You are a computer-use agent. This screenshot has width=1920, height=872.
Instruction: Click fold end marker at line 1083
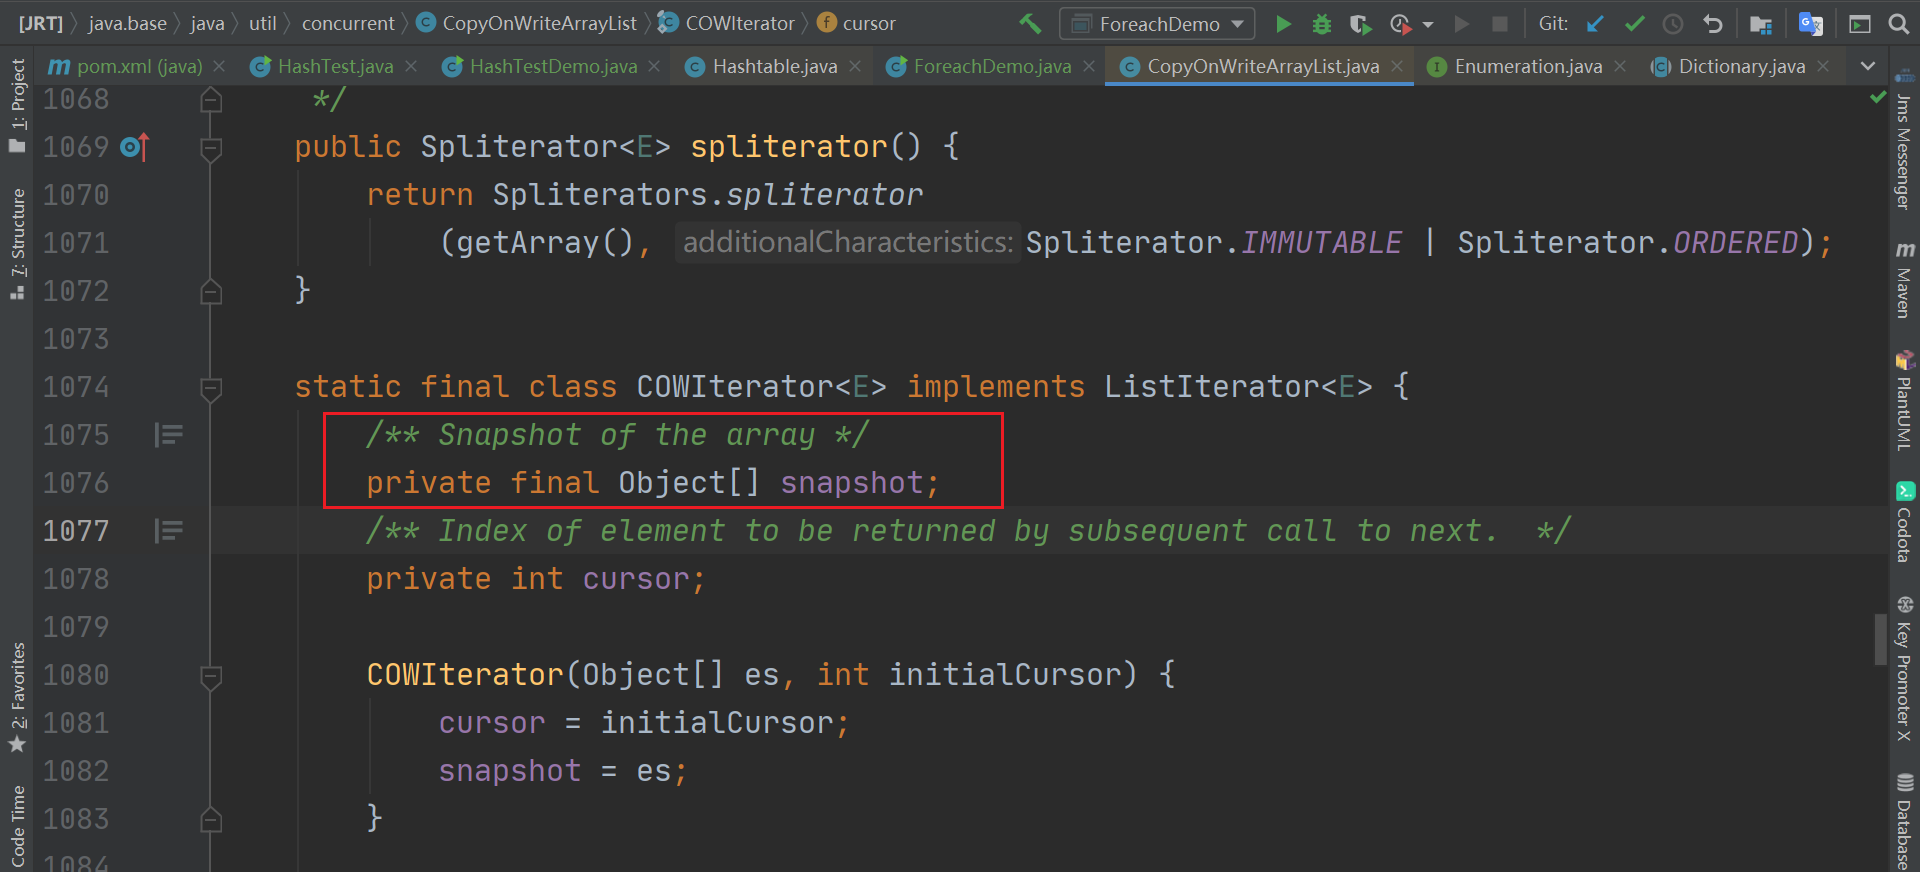tap(211, 820)
